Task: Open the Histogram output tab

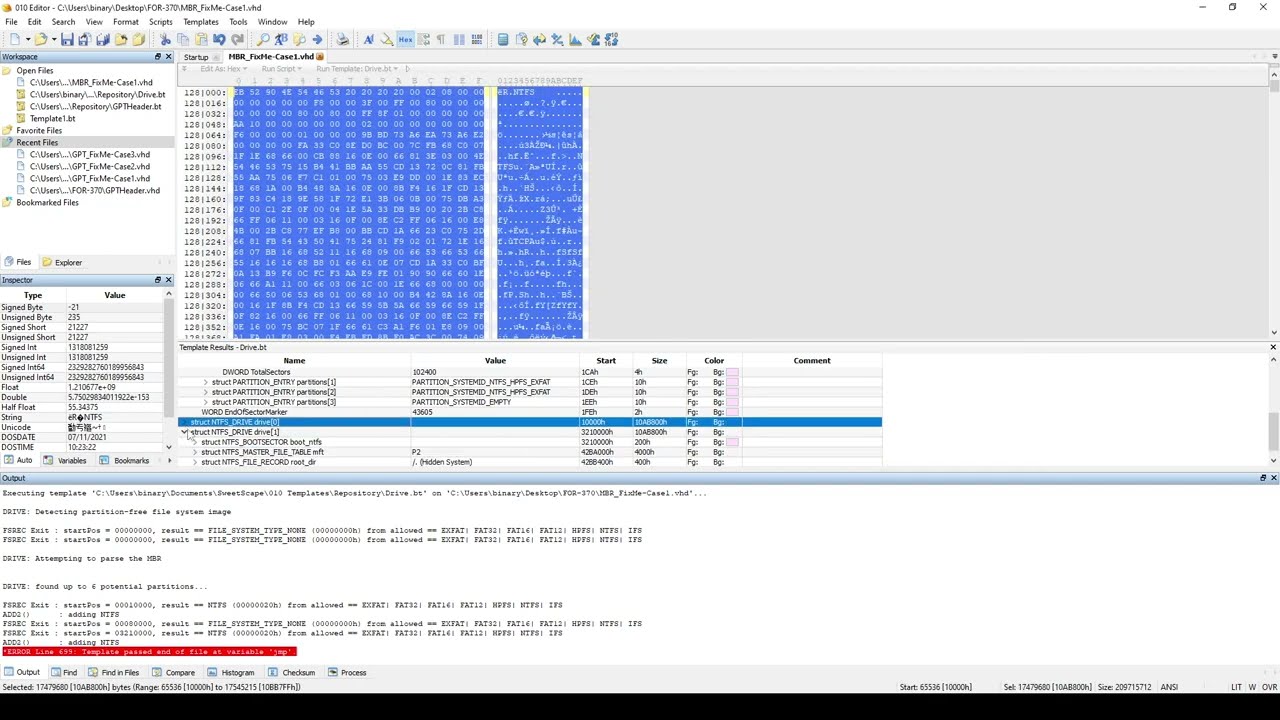Action: click(231, 673)
